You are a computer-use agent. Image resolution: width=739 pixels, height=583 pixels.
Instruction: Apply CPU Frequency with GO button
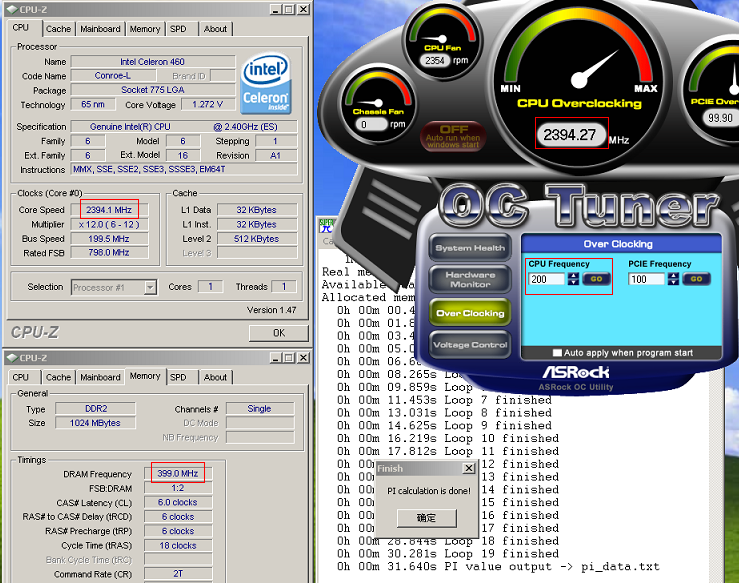tap(596, 279)
